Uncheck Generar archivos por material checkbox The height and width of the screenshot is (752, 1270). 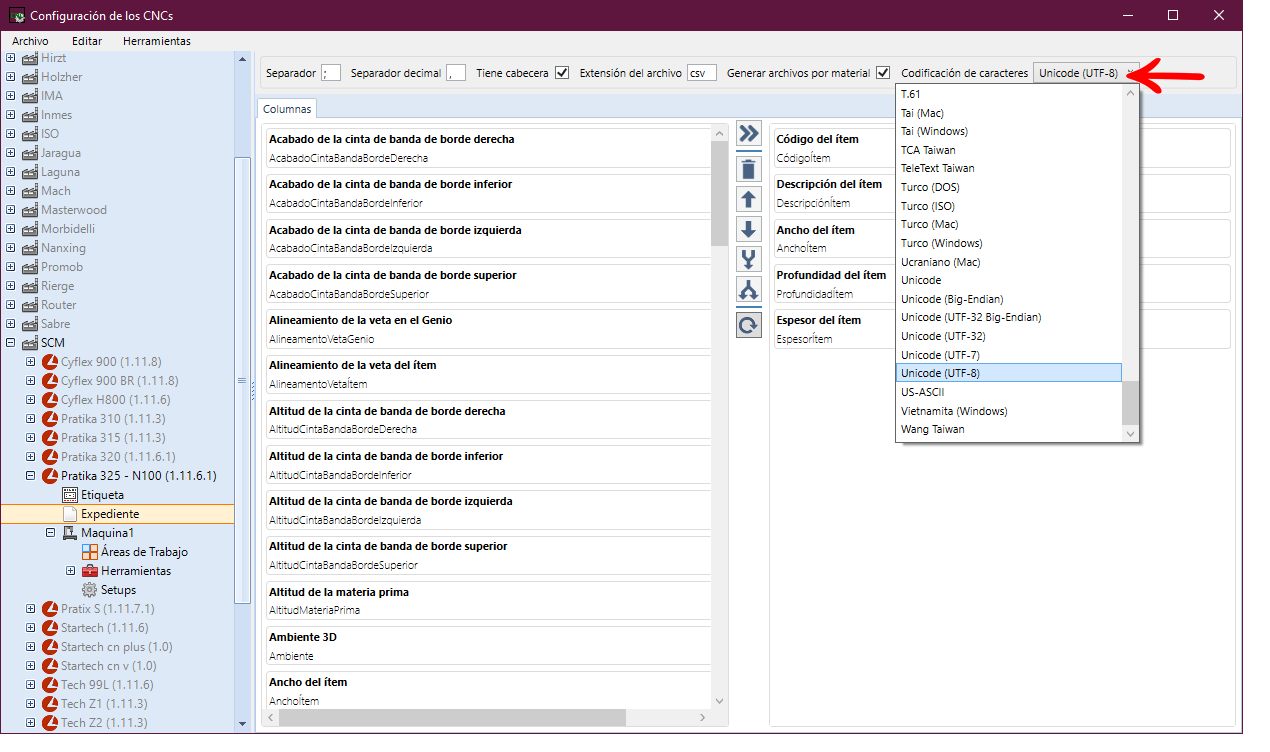point(883,73)
